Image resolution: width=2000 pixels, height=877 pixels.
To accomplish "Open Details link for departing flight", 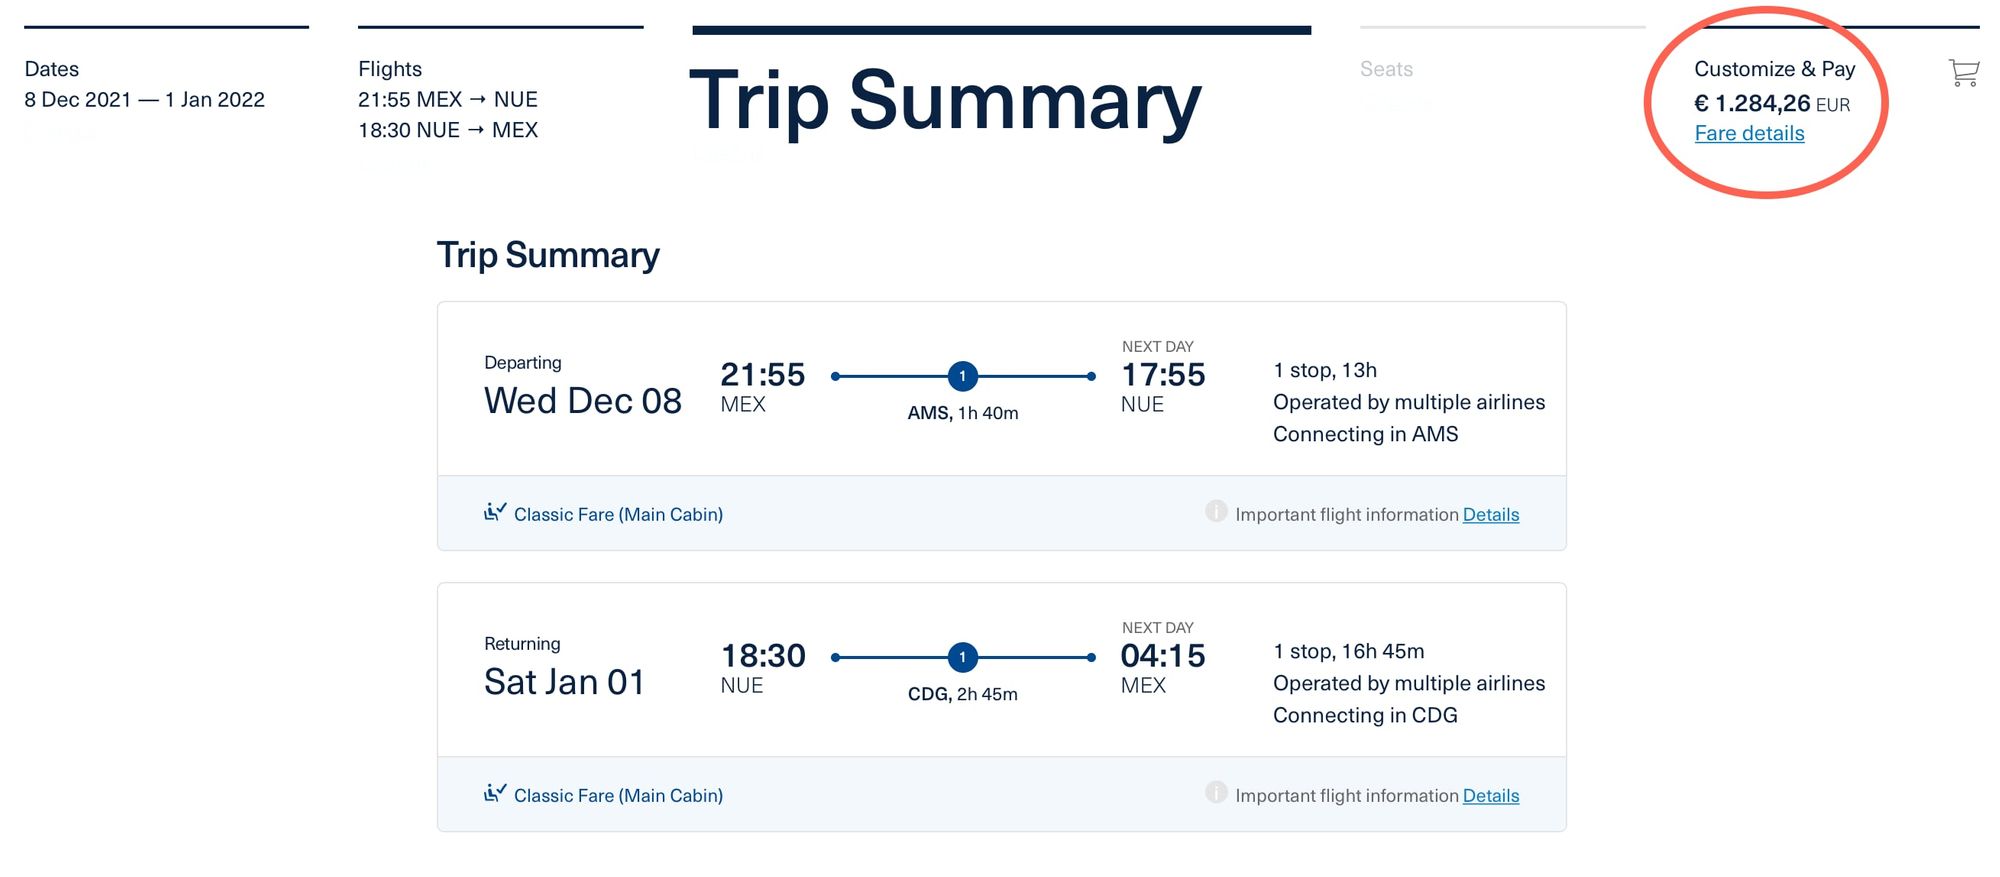I will [1490, 514].
